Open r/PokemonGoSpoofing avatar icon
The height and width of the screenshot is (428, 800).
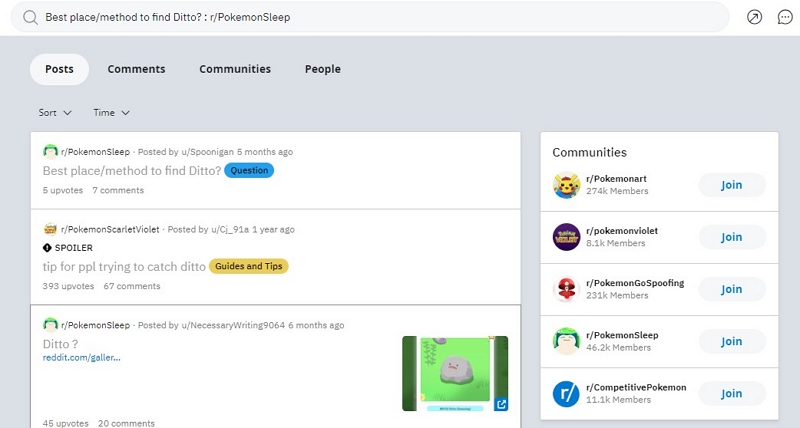click(x=566, y=289)
